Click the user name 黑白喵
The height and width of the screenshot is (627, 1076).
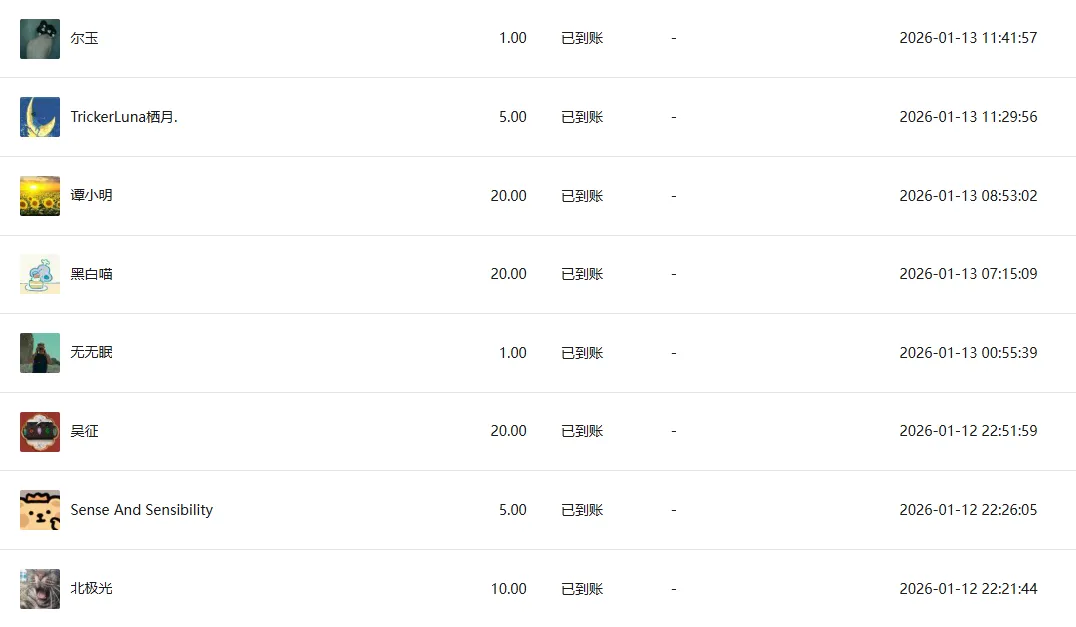[x=91, y=274]
